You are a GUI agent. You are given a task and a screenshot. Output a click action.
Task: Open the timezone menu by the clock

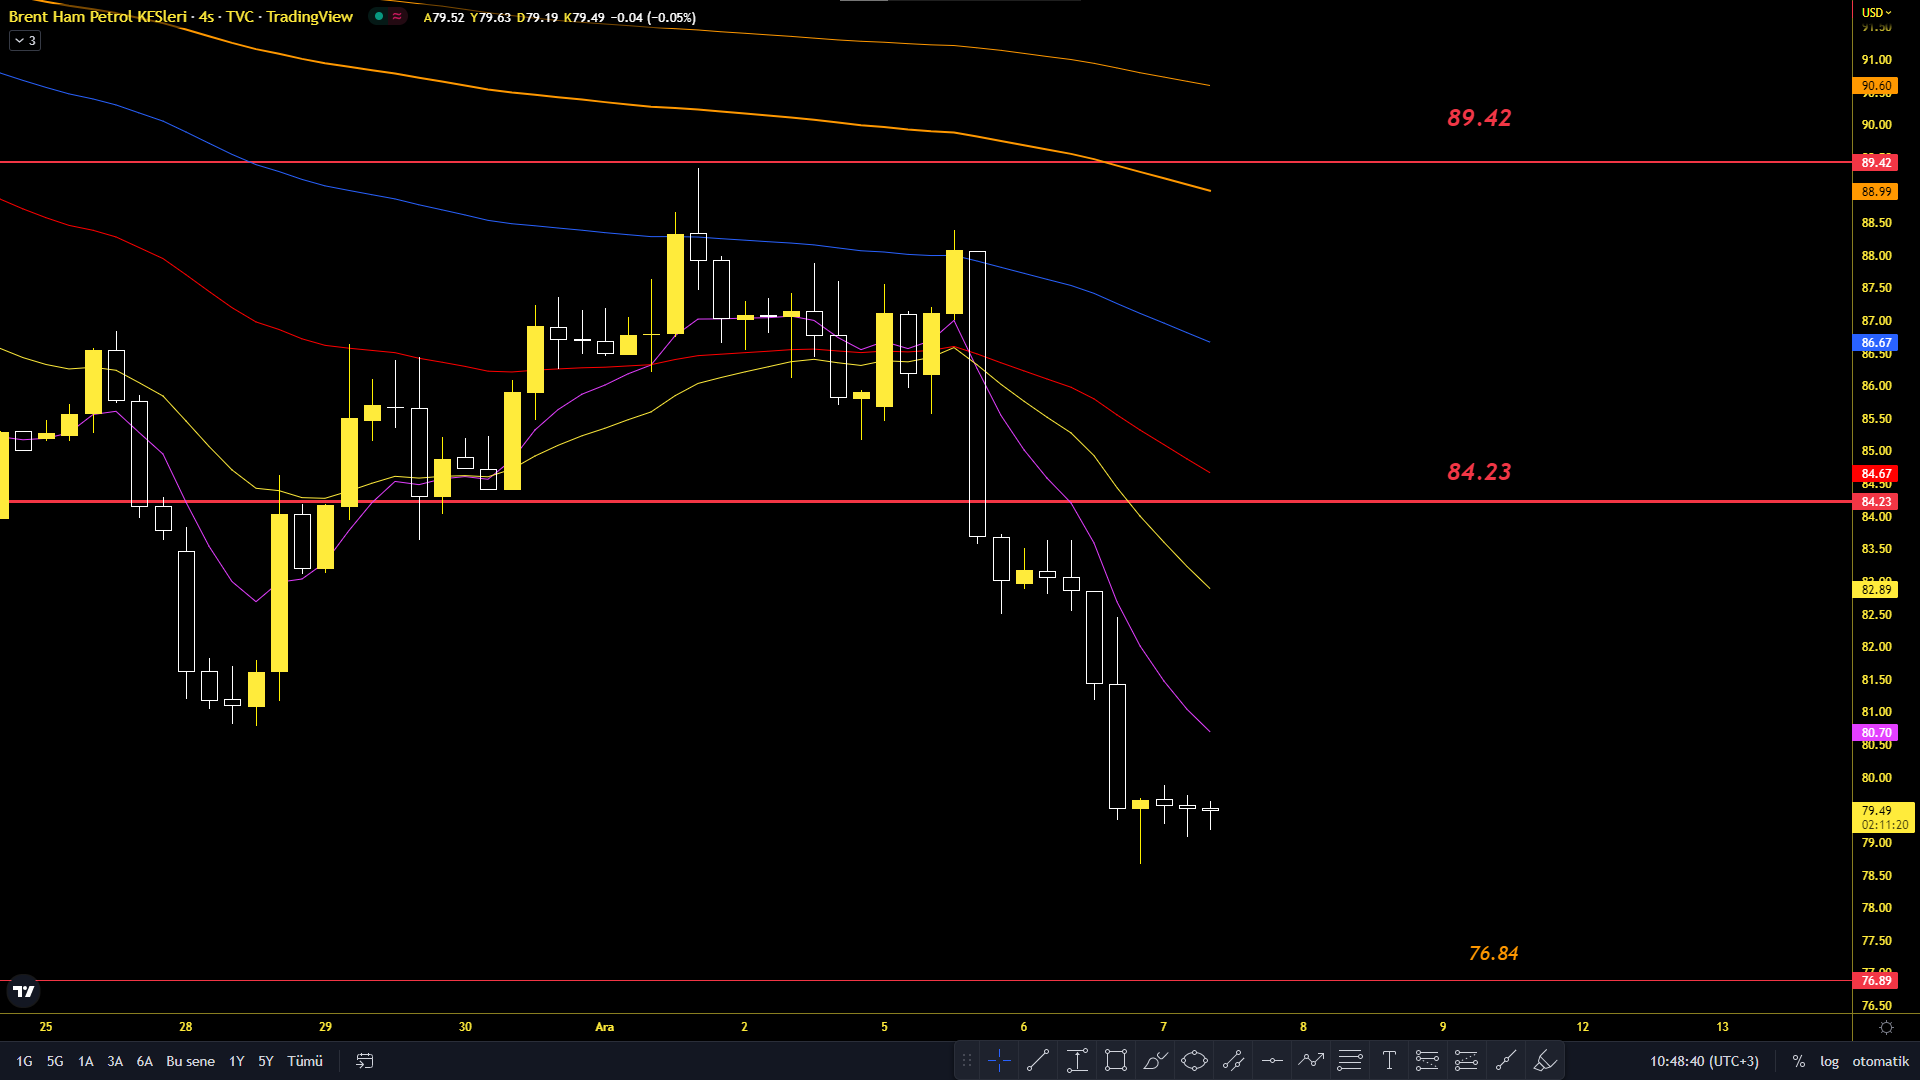(1704, 1061)
